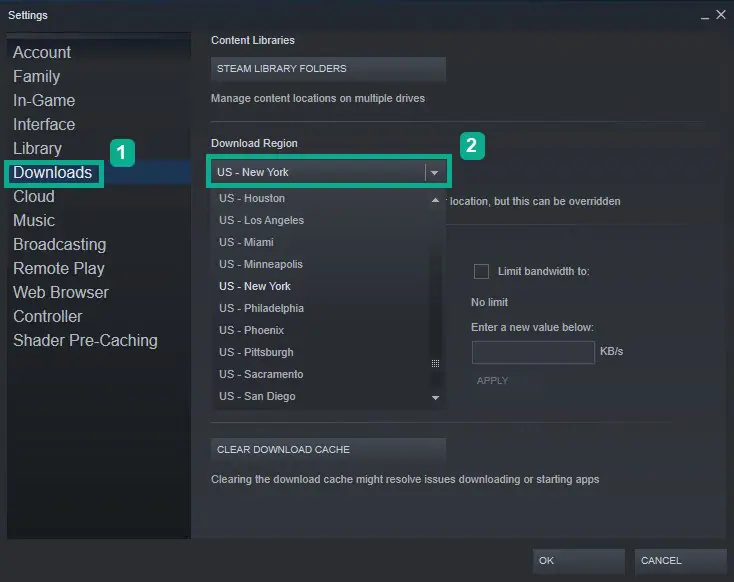Click region list scroll up arrow
The width and height of the screenshot is (734, 582).
[x=435, y=200]
